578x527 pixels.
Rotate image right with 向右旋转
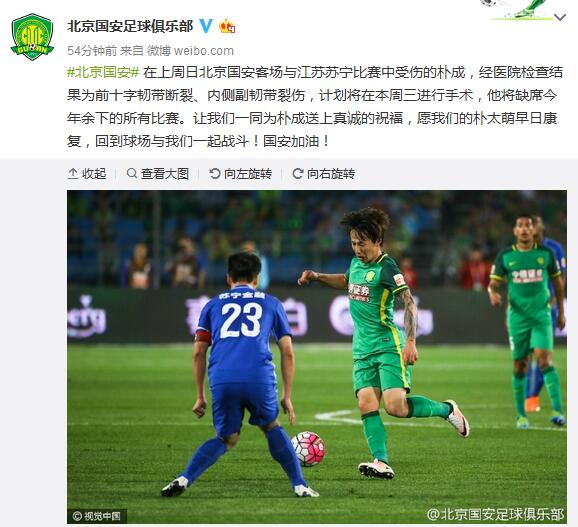323,173
